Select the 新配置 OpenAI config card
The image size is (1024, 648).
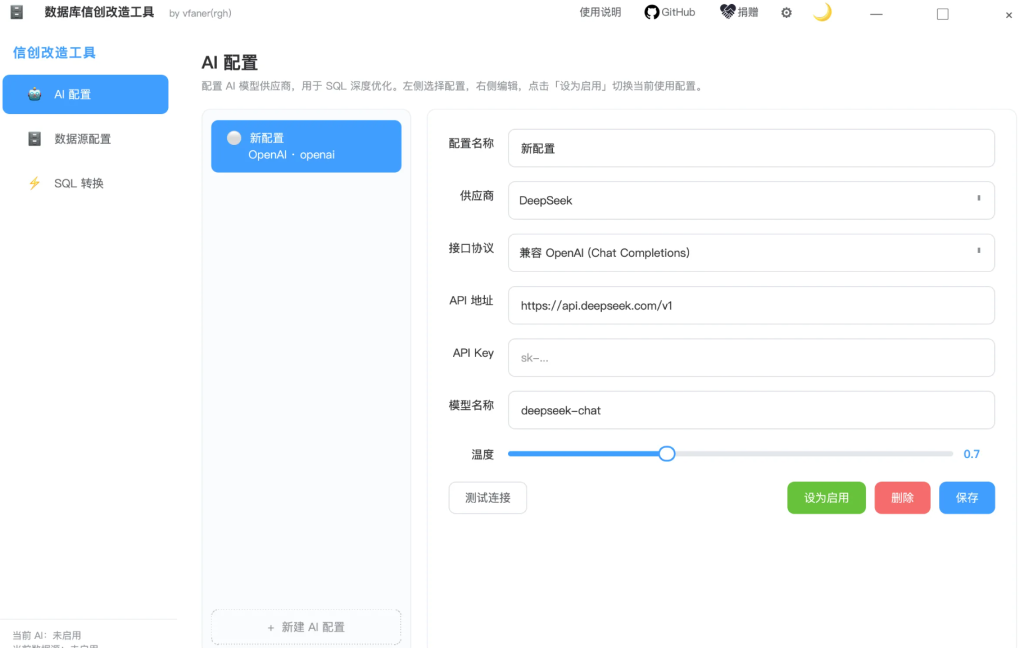point(306,146)
